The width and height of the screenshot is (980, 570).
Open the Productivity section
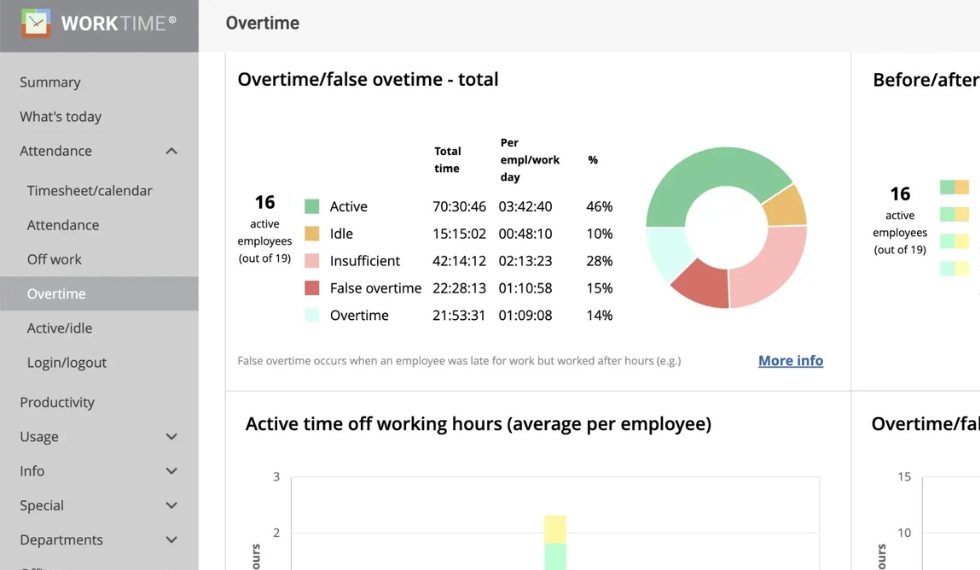(57, 402)
